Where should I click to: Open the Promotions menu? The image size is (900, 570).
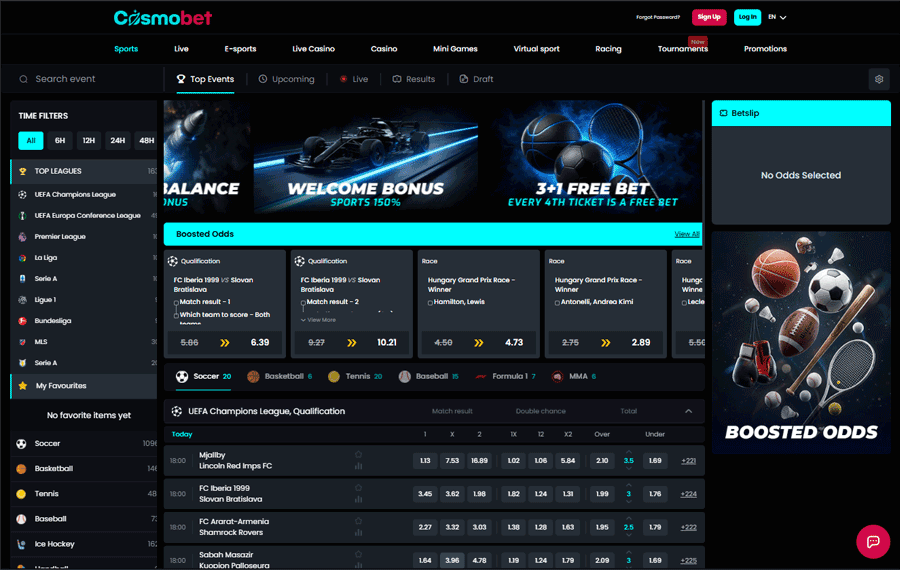pos(765,49)
